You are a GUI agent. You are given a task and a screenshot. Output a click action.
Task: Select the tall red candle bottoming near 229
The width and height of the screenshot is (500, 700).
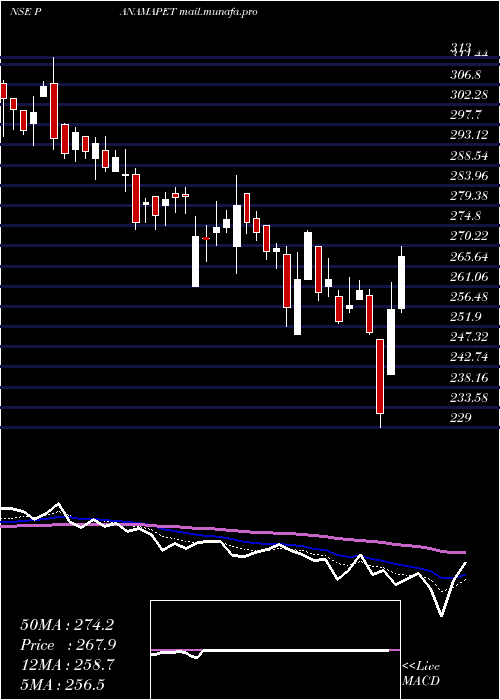click(x=380, y=376)
